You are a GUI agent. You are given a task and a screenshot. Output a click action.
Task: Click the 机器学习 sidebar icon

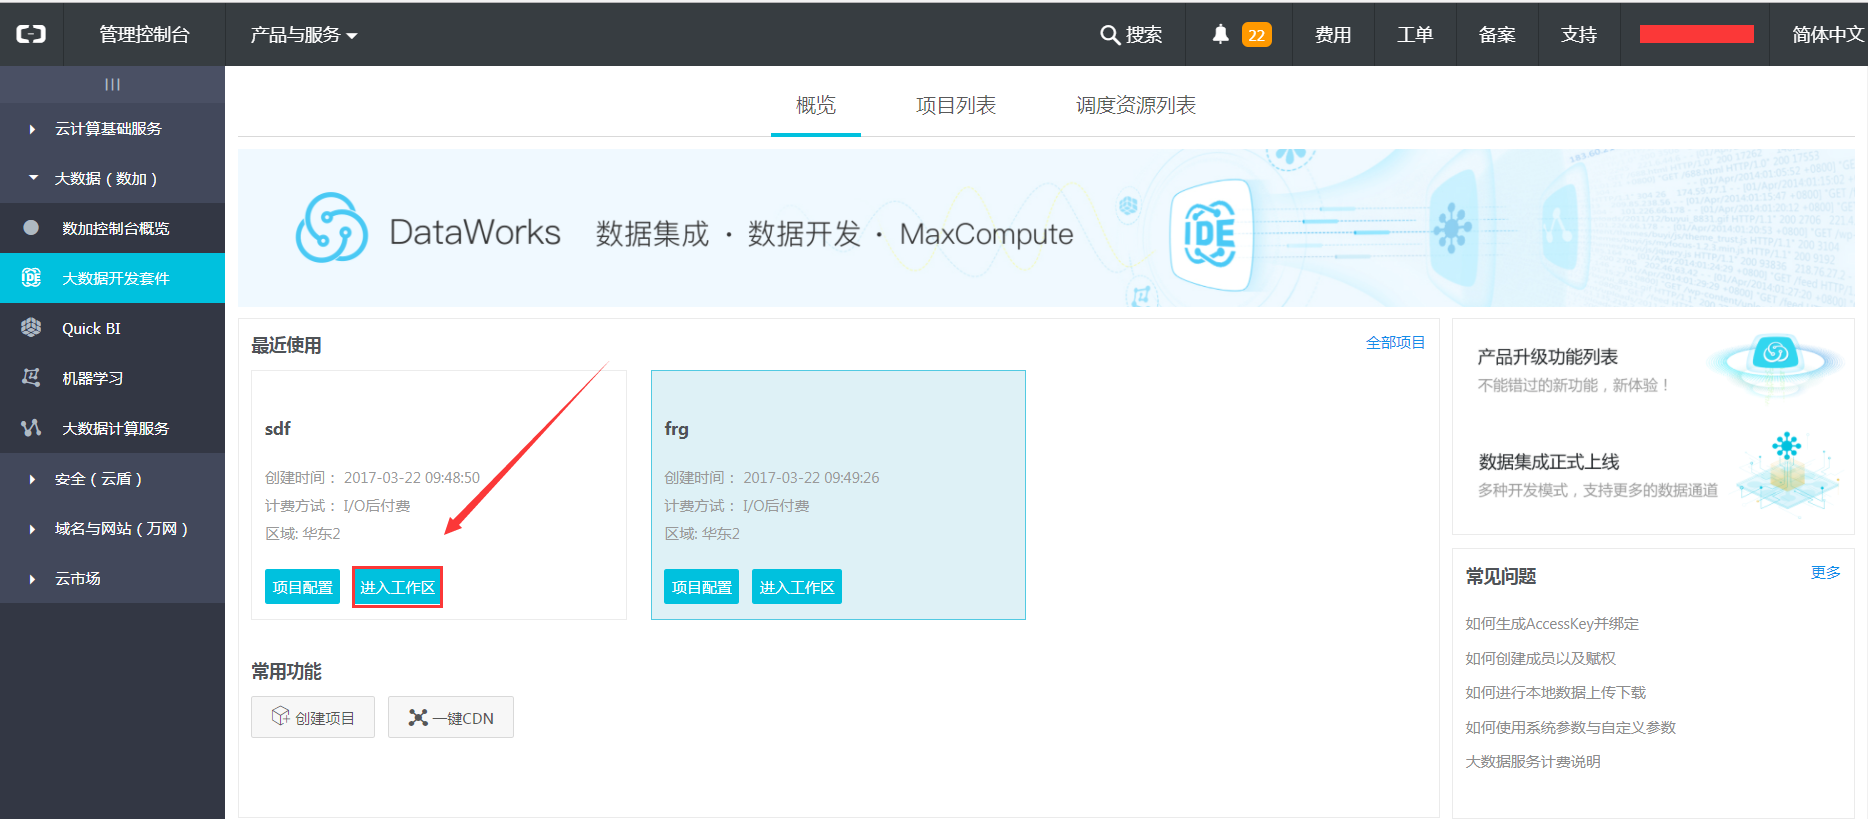tap(31, 378)
